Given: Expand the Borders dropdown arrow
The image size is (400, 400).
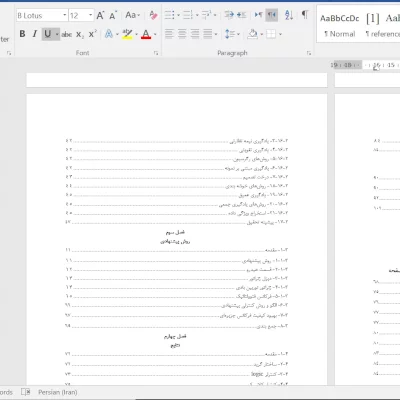Looking at the screenshot, I should (x=280, y=34).
